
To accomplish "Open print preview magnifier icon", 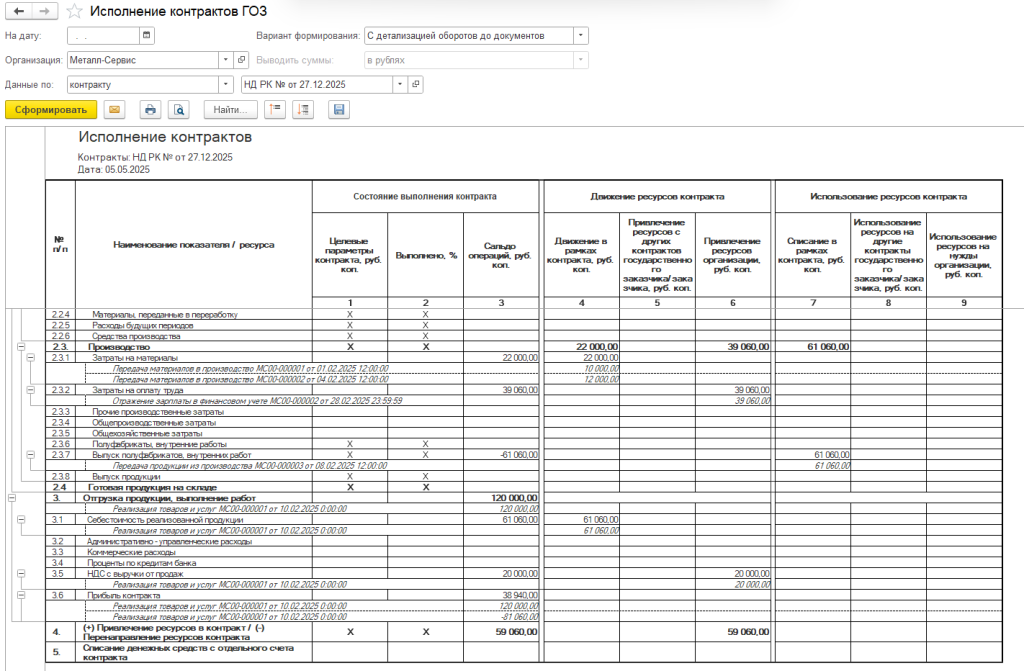I will (x=178, y=110).
